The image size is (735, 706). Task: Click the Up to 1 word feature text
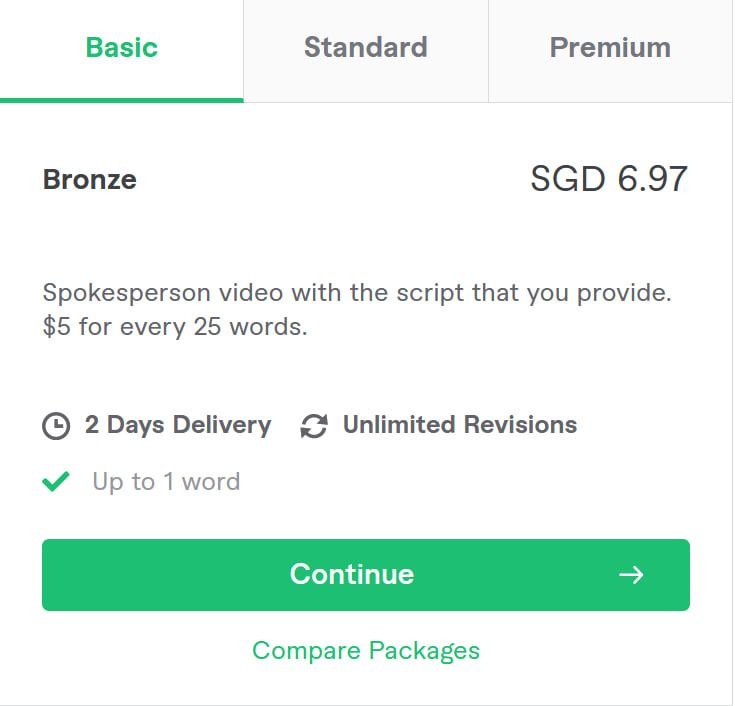pyautogui.click(x=166, y=482)
